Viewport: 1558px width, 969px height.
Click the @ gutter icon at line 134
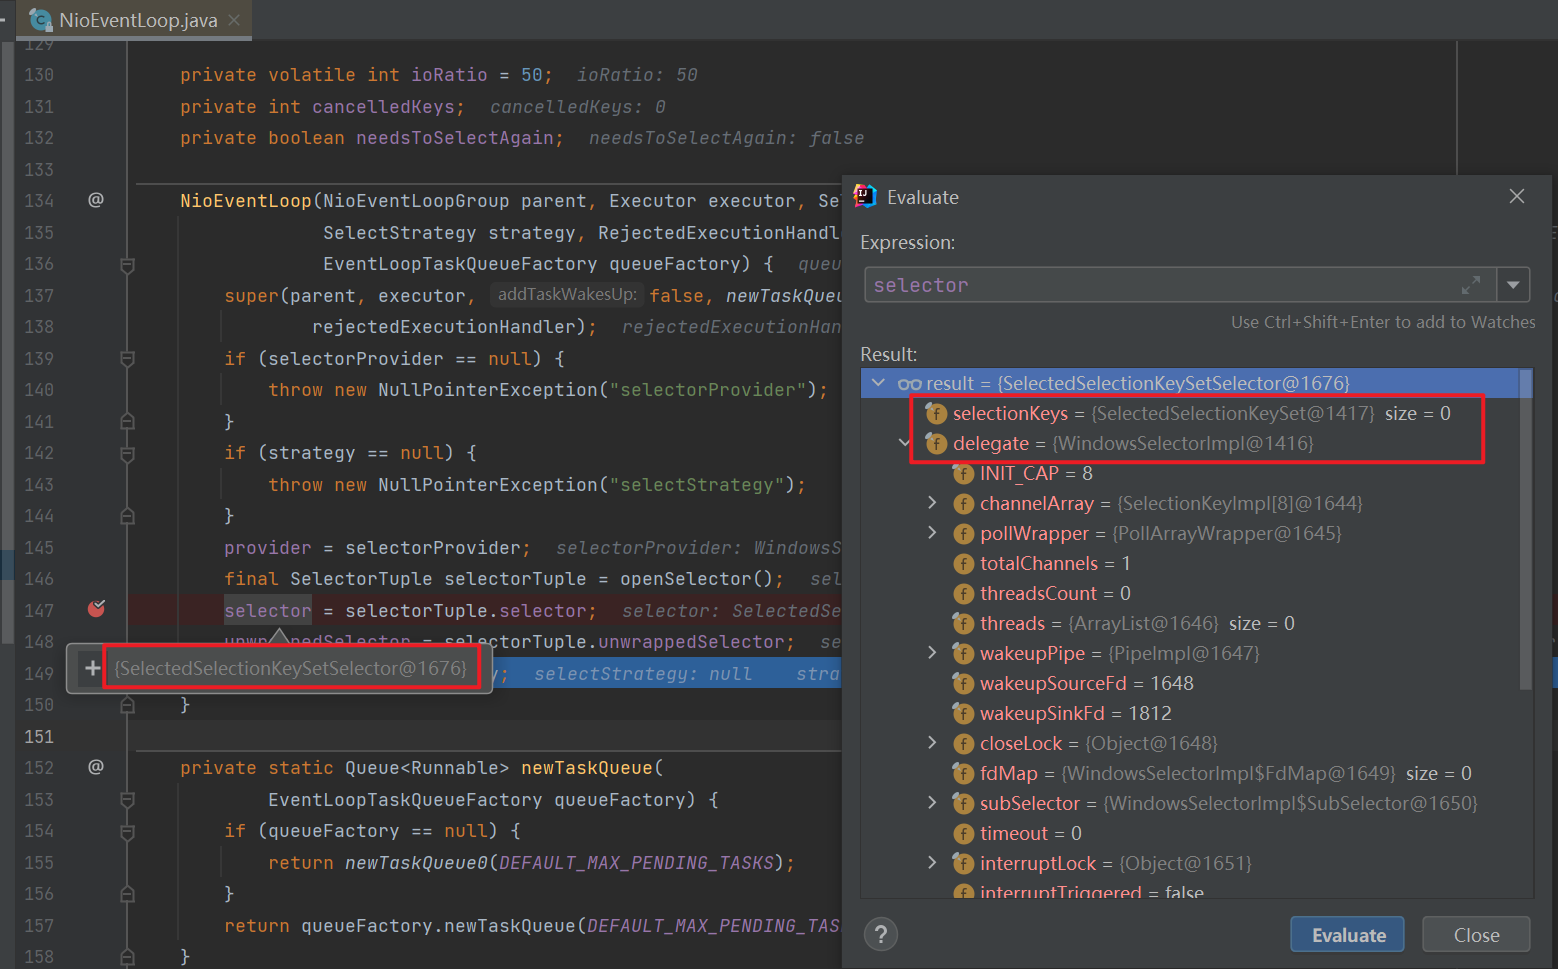point(96,200)
